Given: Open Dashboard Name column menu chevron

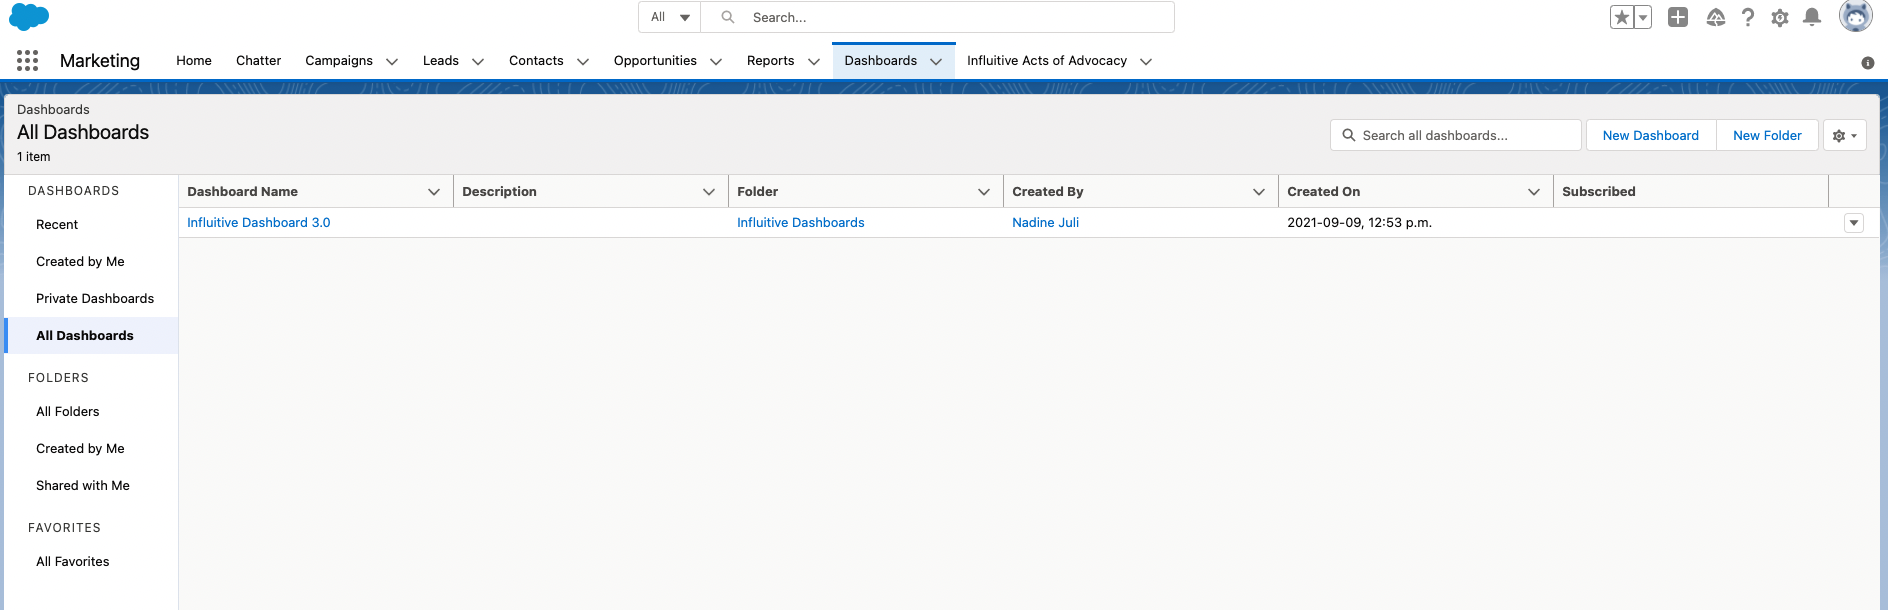Looking at the screenshot, I should pos(434,192).
